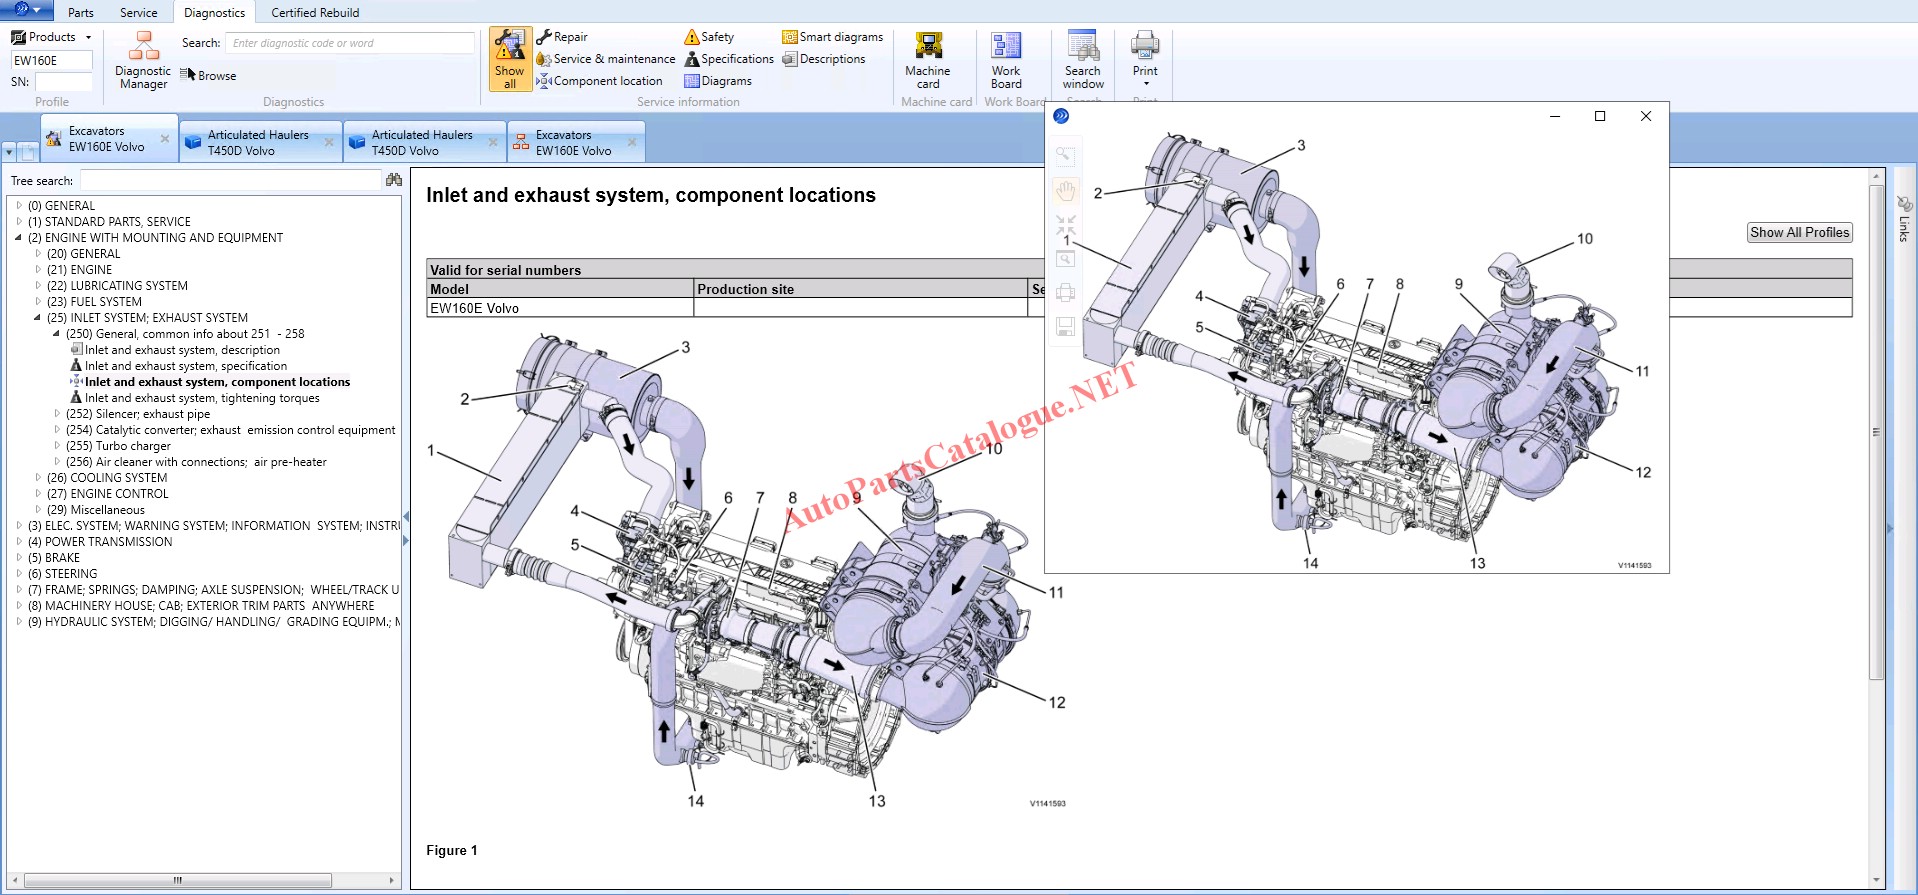Open the Work Board
1918x895 pixels.
(x=1006, y=60)
